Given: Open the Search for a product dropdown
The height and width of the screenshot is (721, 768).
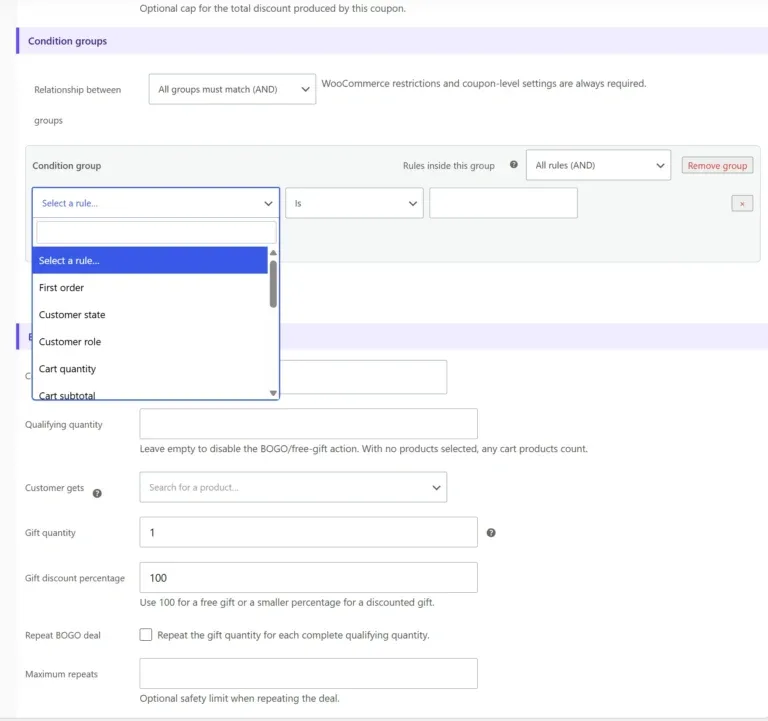Looking at the screenshot, I should 293,487.
